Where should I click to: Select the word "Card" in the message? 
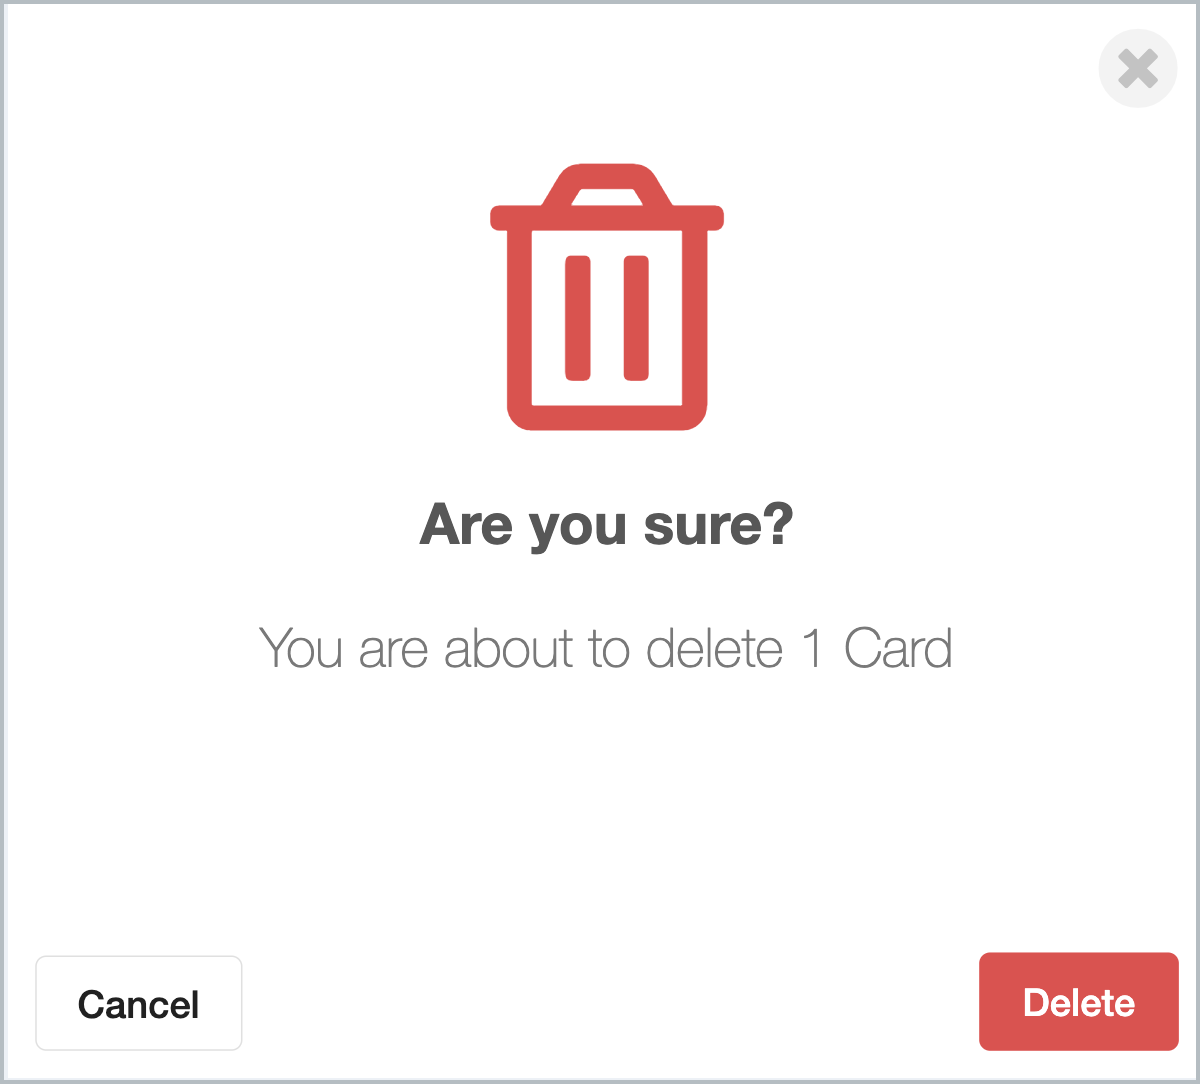898,649
